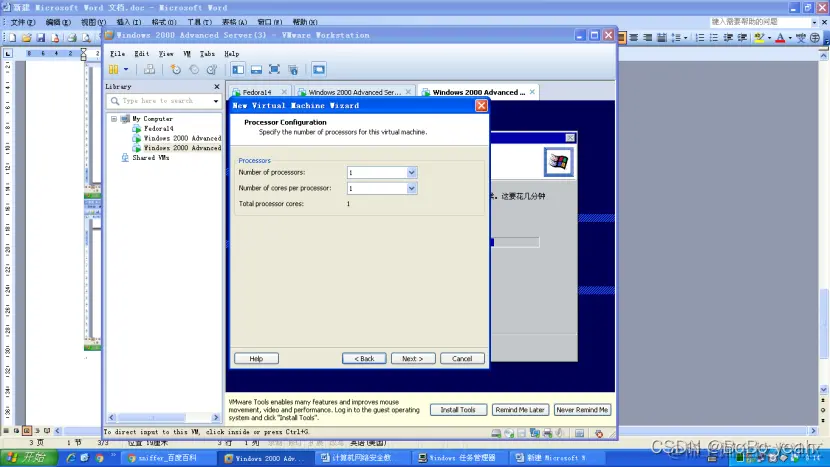Image resolution: width=830 pixels, height=467 pixels.
Task: Click the Word align right icon
Action: pos(647,38)
